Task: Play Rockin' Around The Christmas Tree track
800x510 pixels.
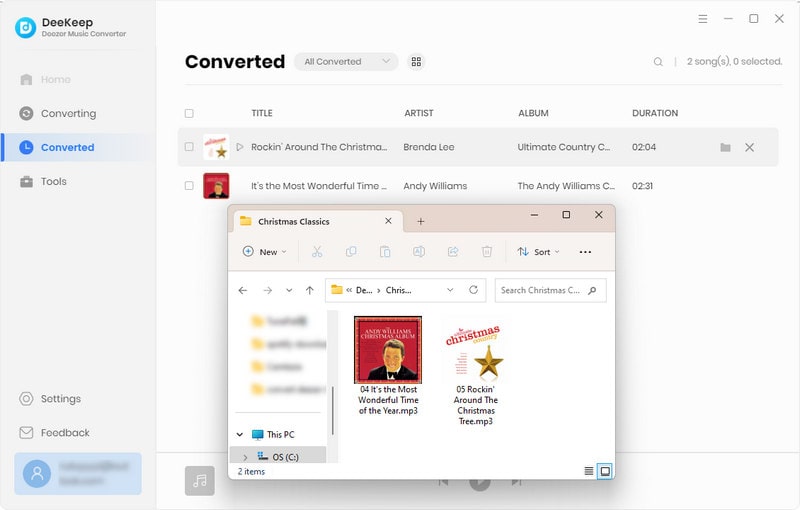Action: pyautogui.click(x=239, y=147)
